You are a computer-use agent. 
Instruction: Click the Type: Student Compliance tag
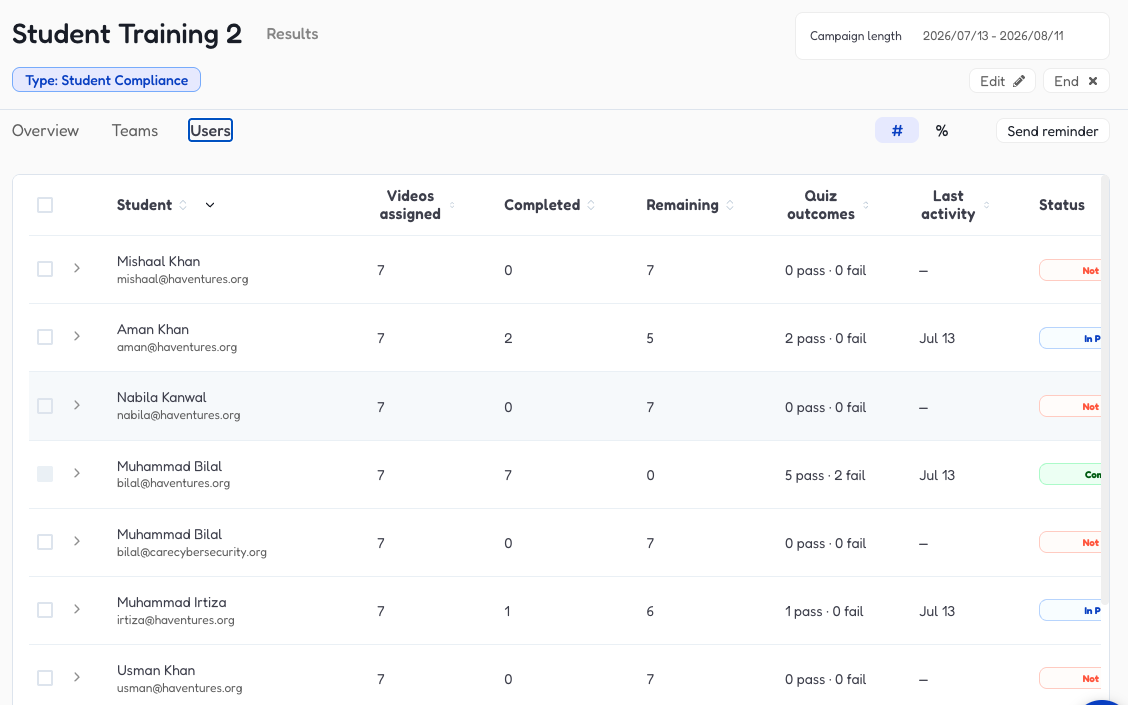106,80
